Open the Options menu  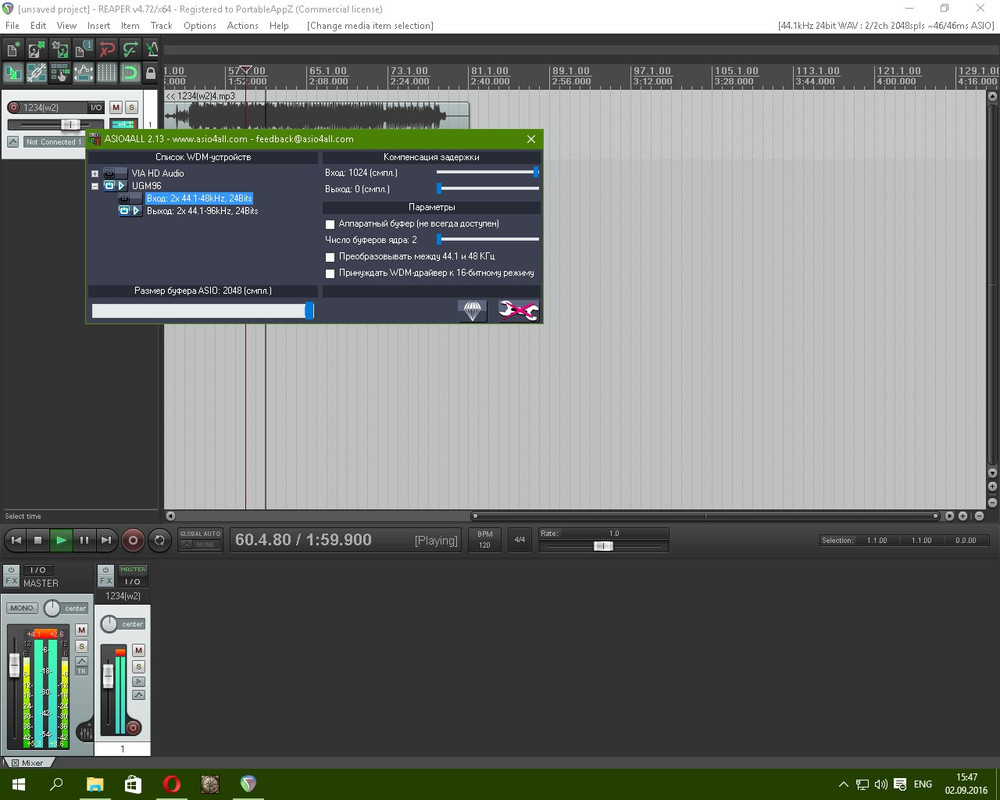200,26
